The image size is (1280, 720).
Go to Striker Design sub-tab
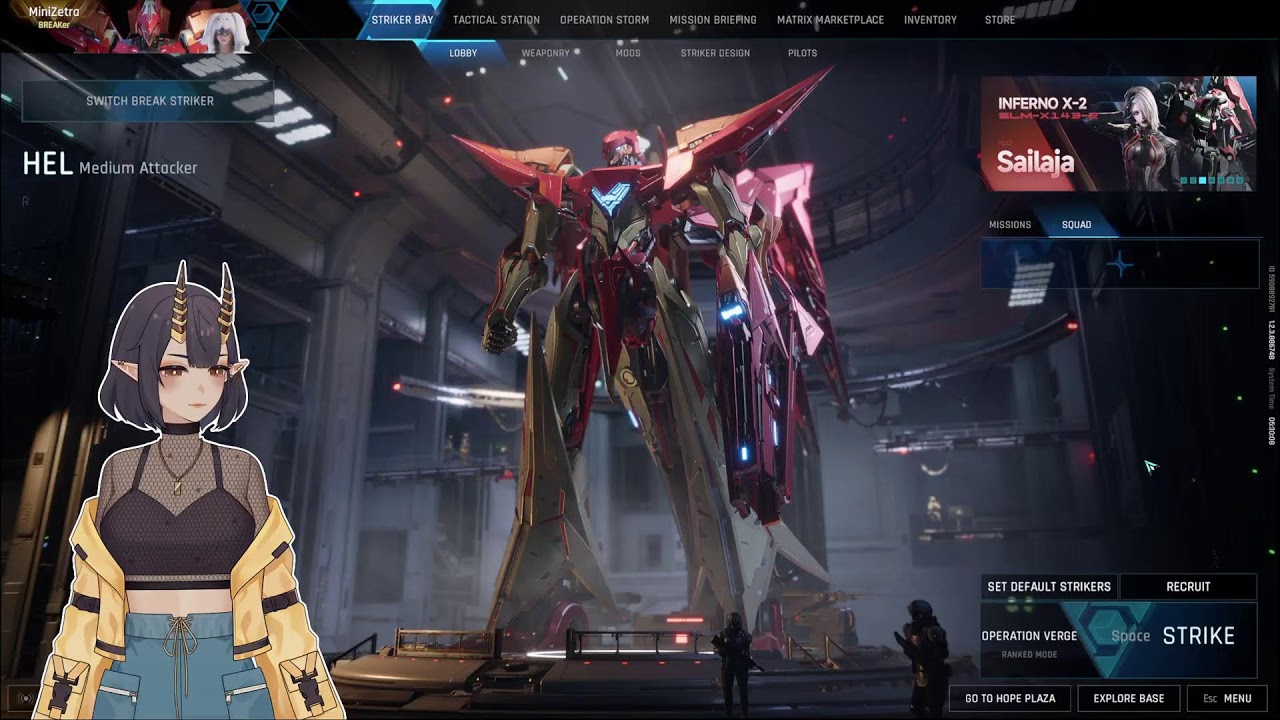tap(715, 53)
